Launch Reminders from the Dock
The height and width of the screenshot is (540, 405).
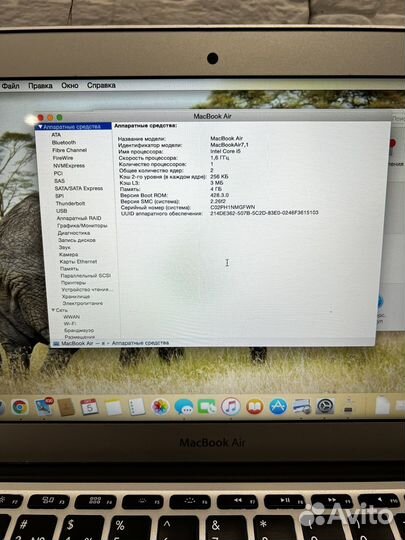pyautogui.click(x=137, y=407)
